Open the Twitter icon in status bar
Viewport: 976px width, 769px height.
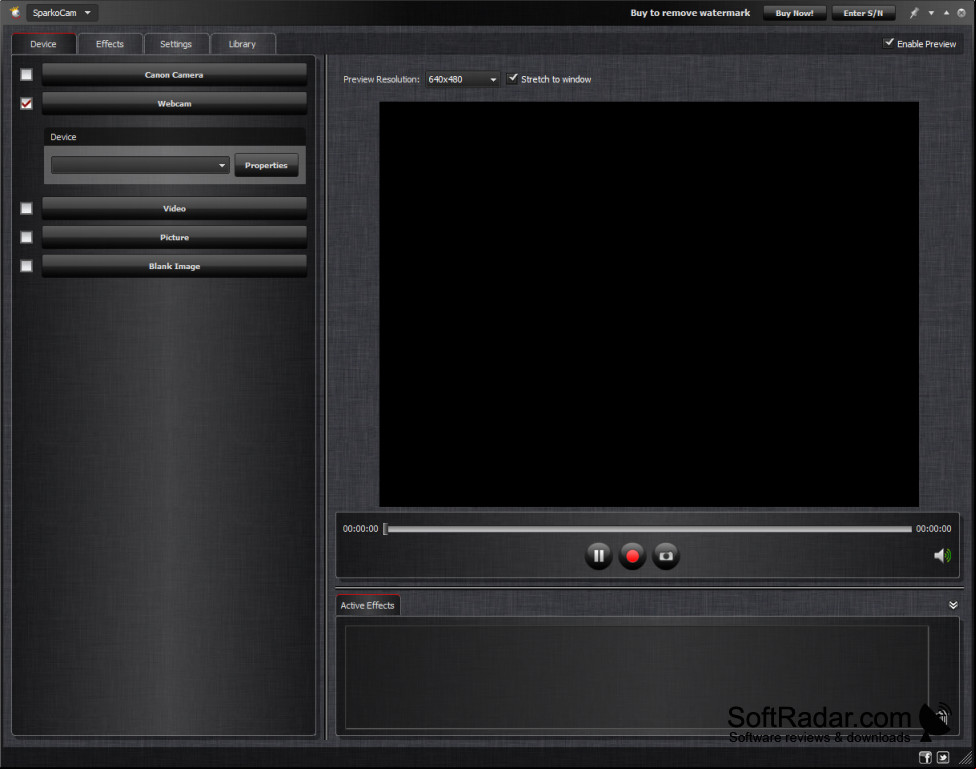[944, 757]
